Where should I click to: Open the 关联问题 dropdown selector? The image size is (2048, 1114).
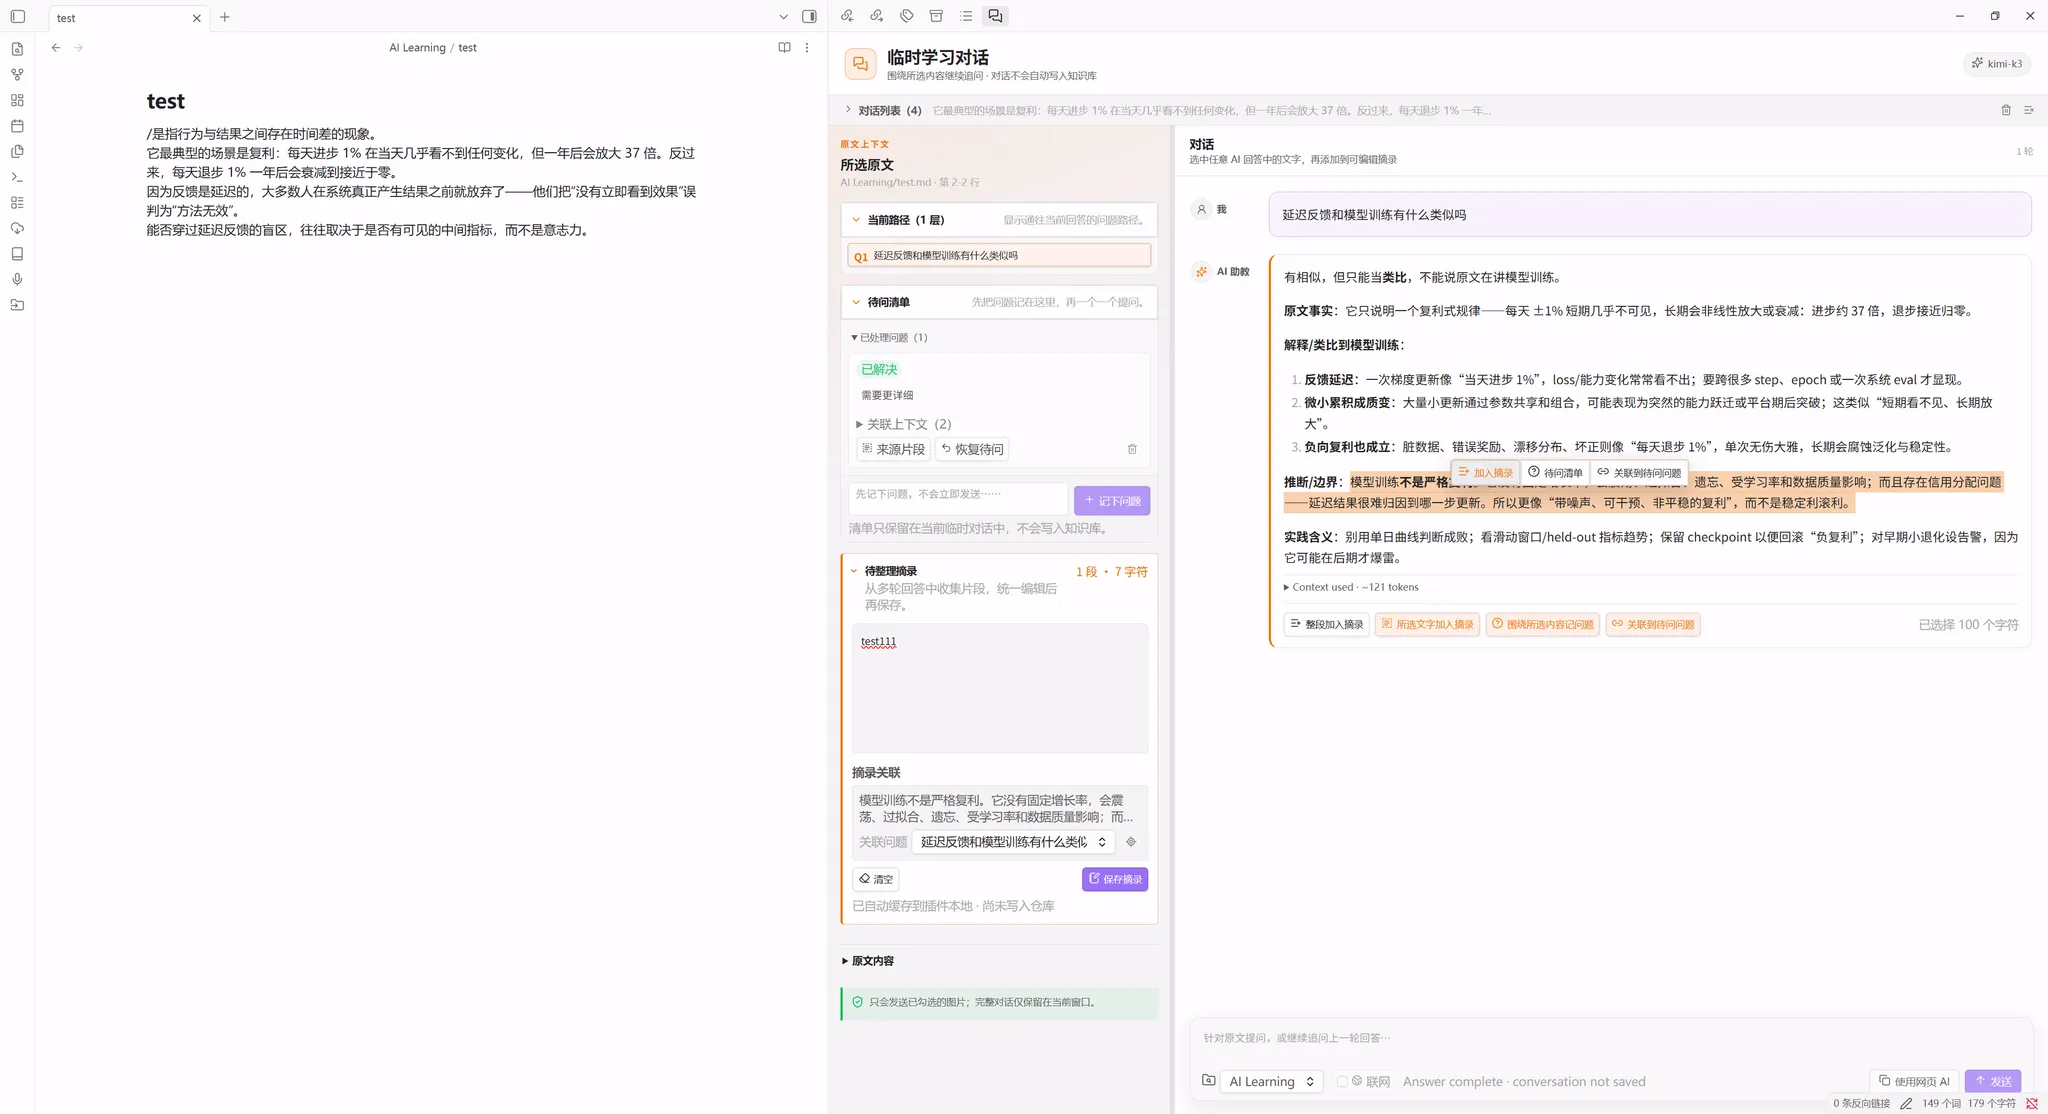click(1013, 842)
